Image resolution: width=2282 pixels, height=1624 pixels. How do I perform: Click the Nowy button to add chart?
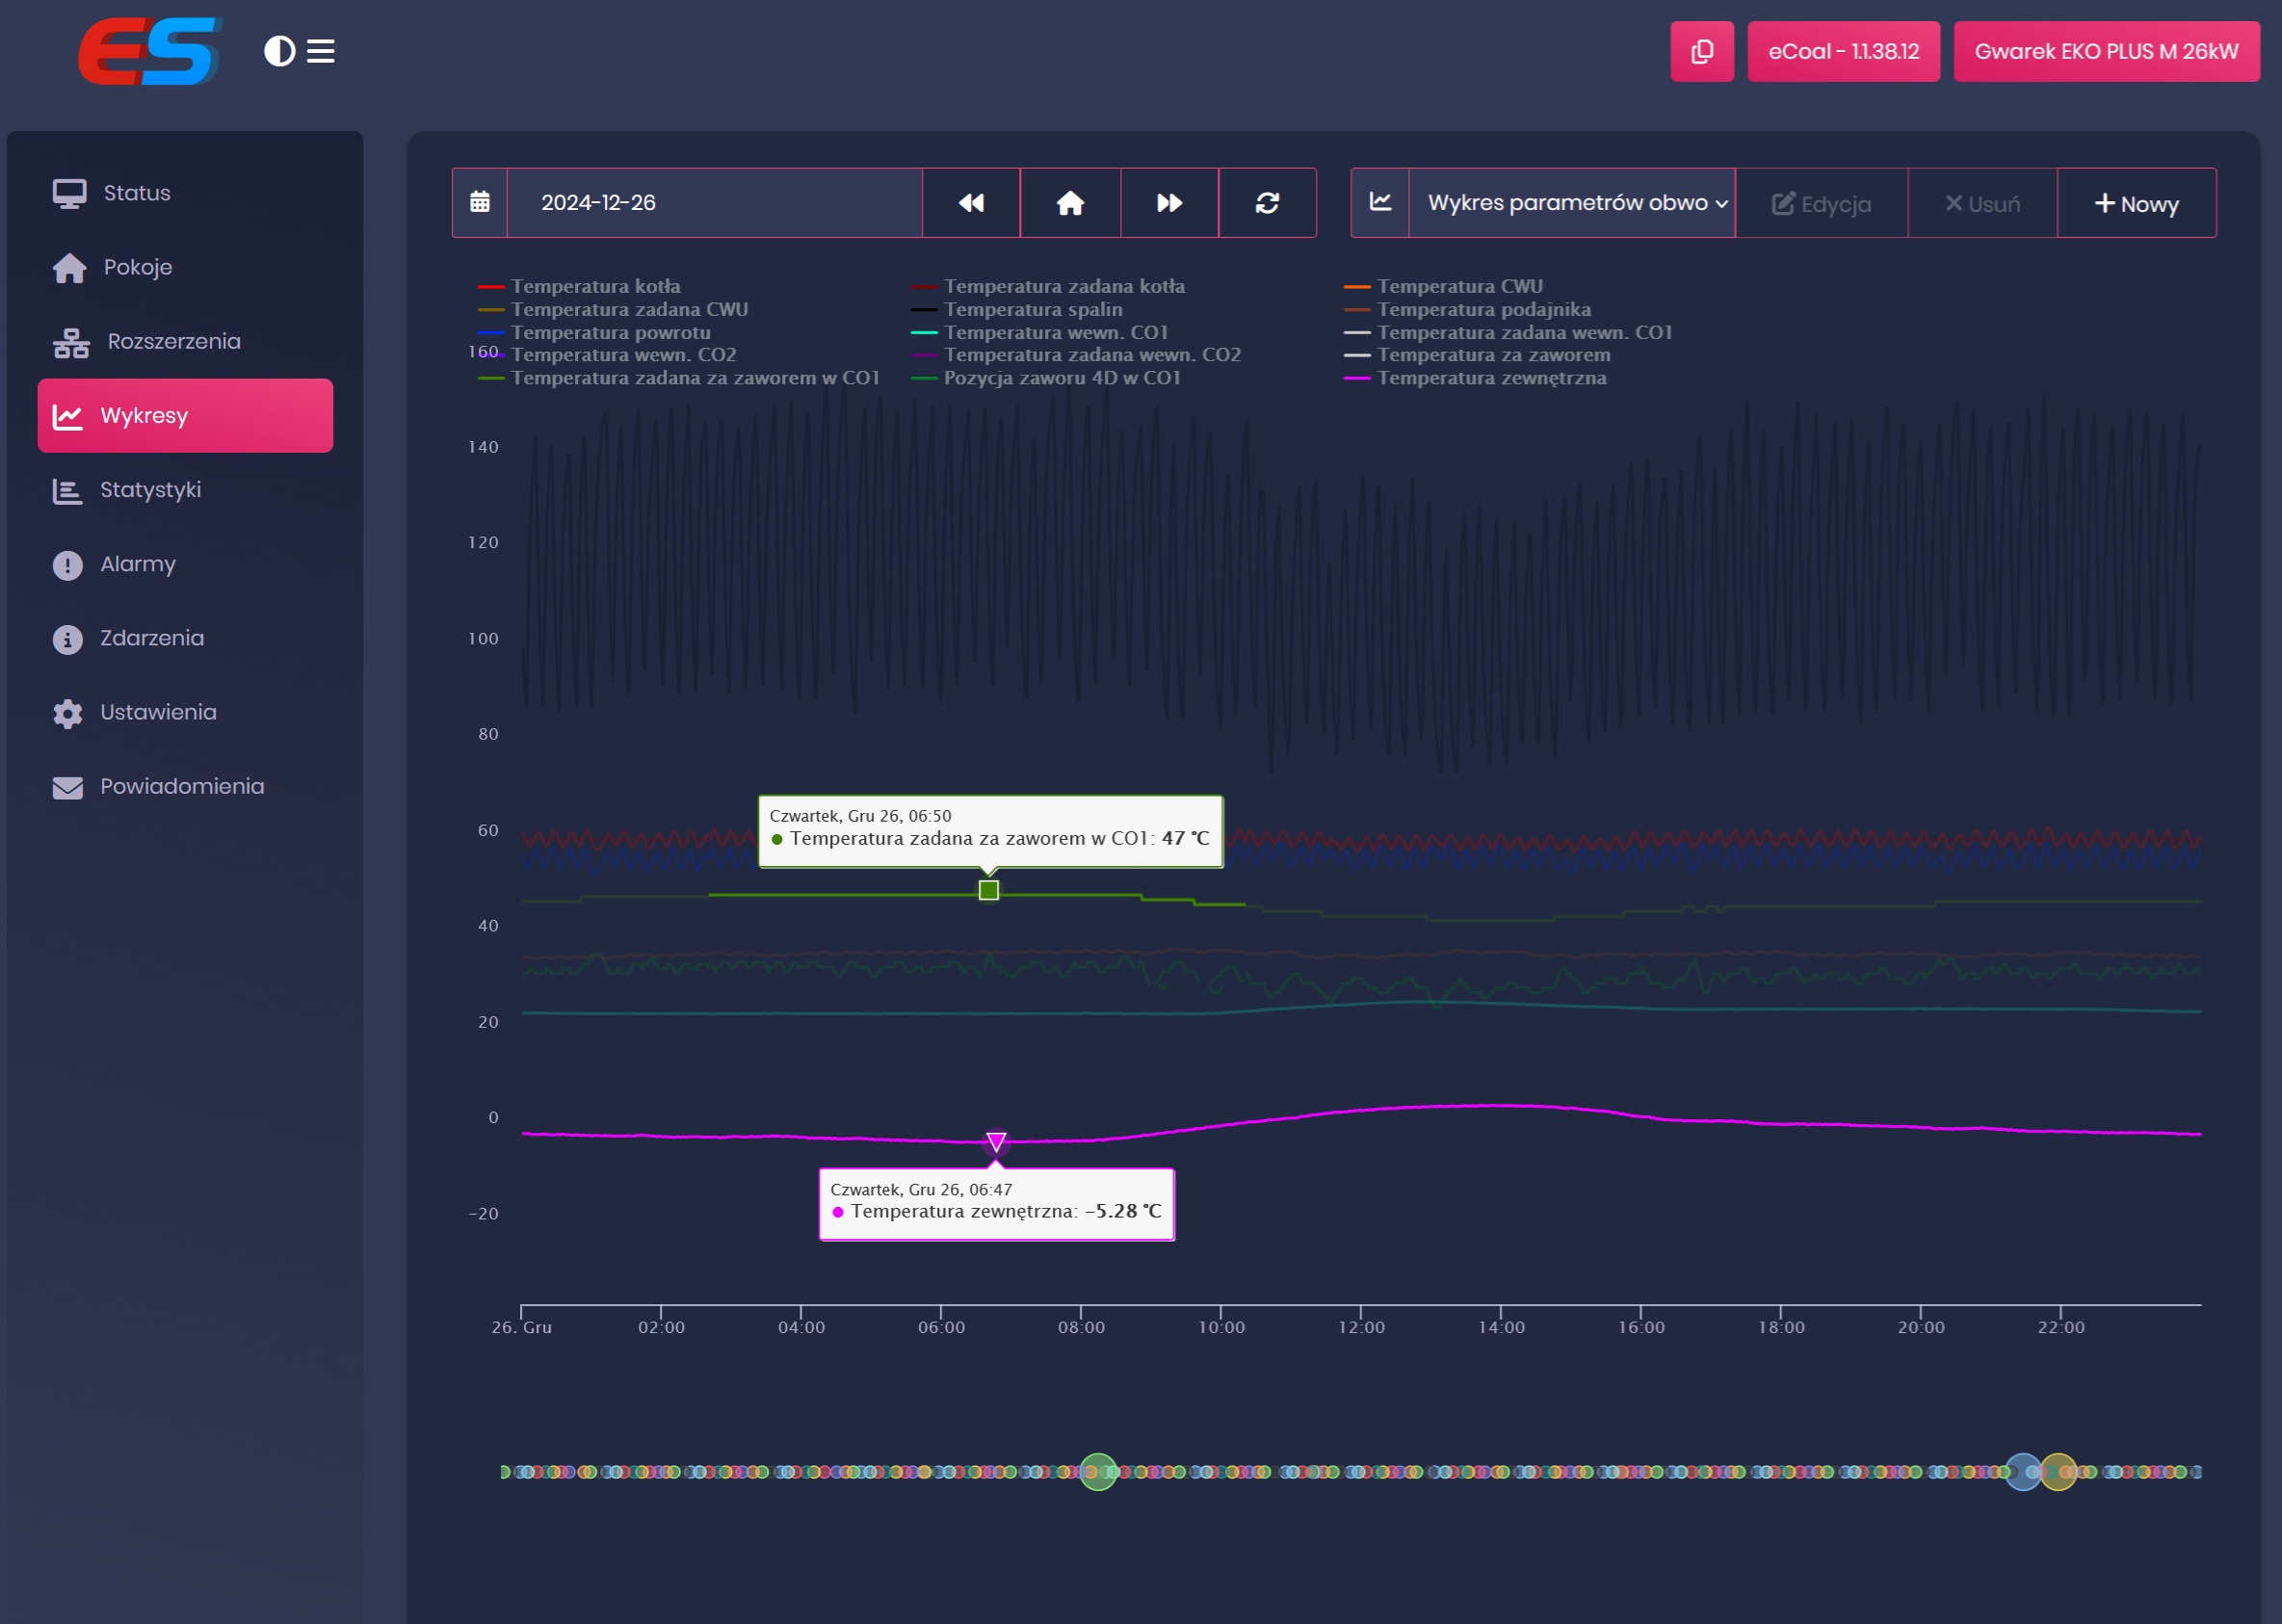[2136, 204]
